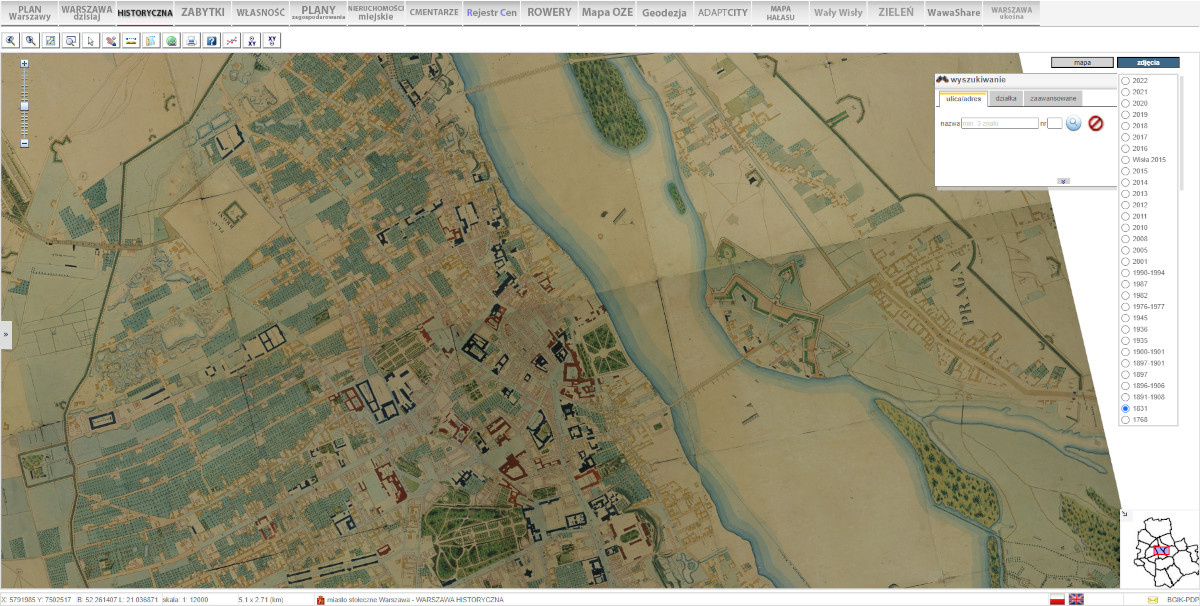Select the 2001 imagery radio button

click(1126, 261)
